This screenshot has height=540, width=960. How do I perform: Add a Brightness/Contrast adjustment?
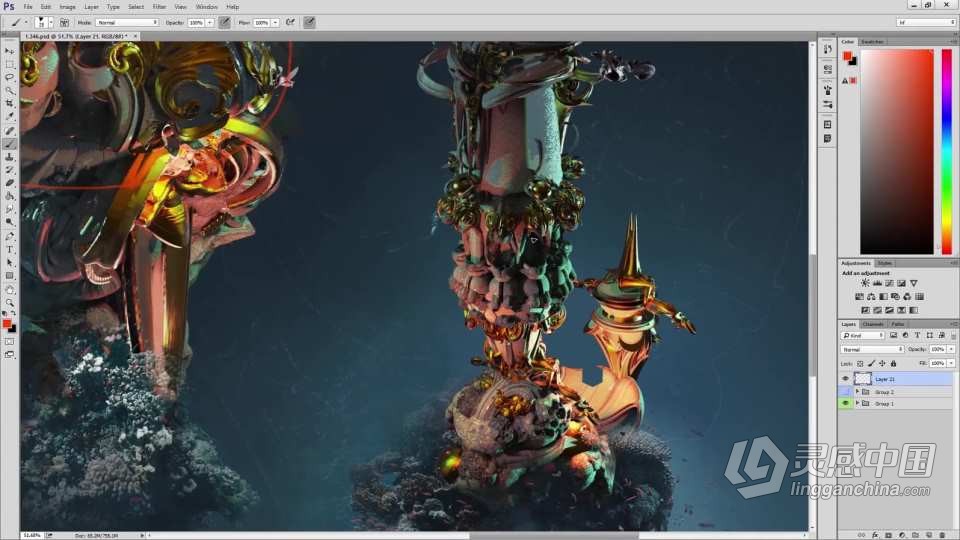[x=865, y=283]
